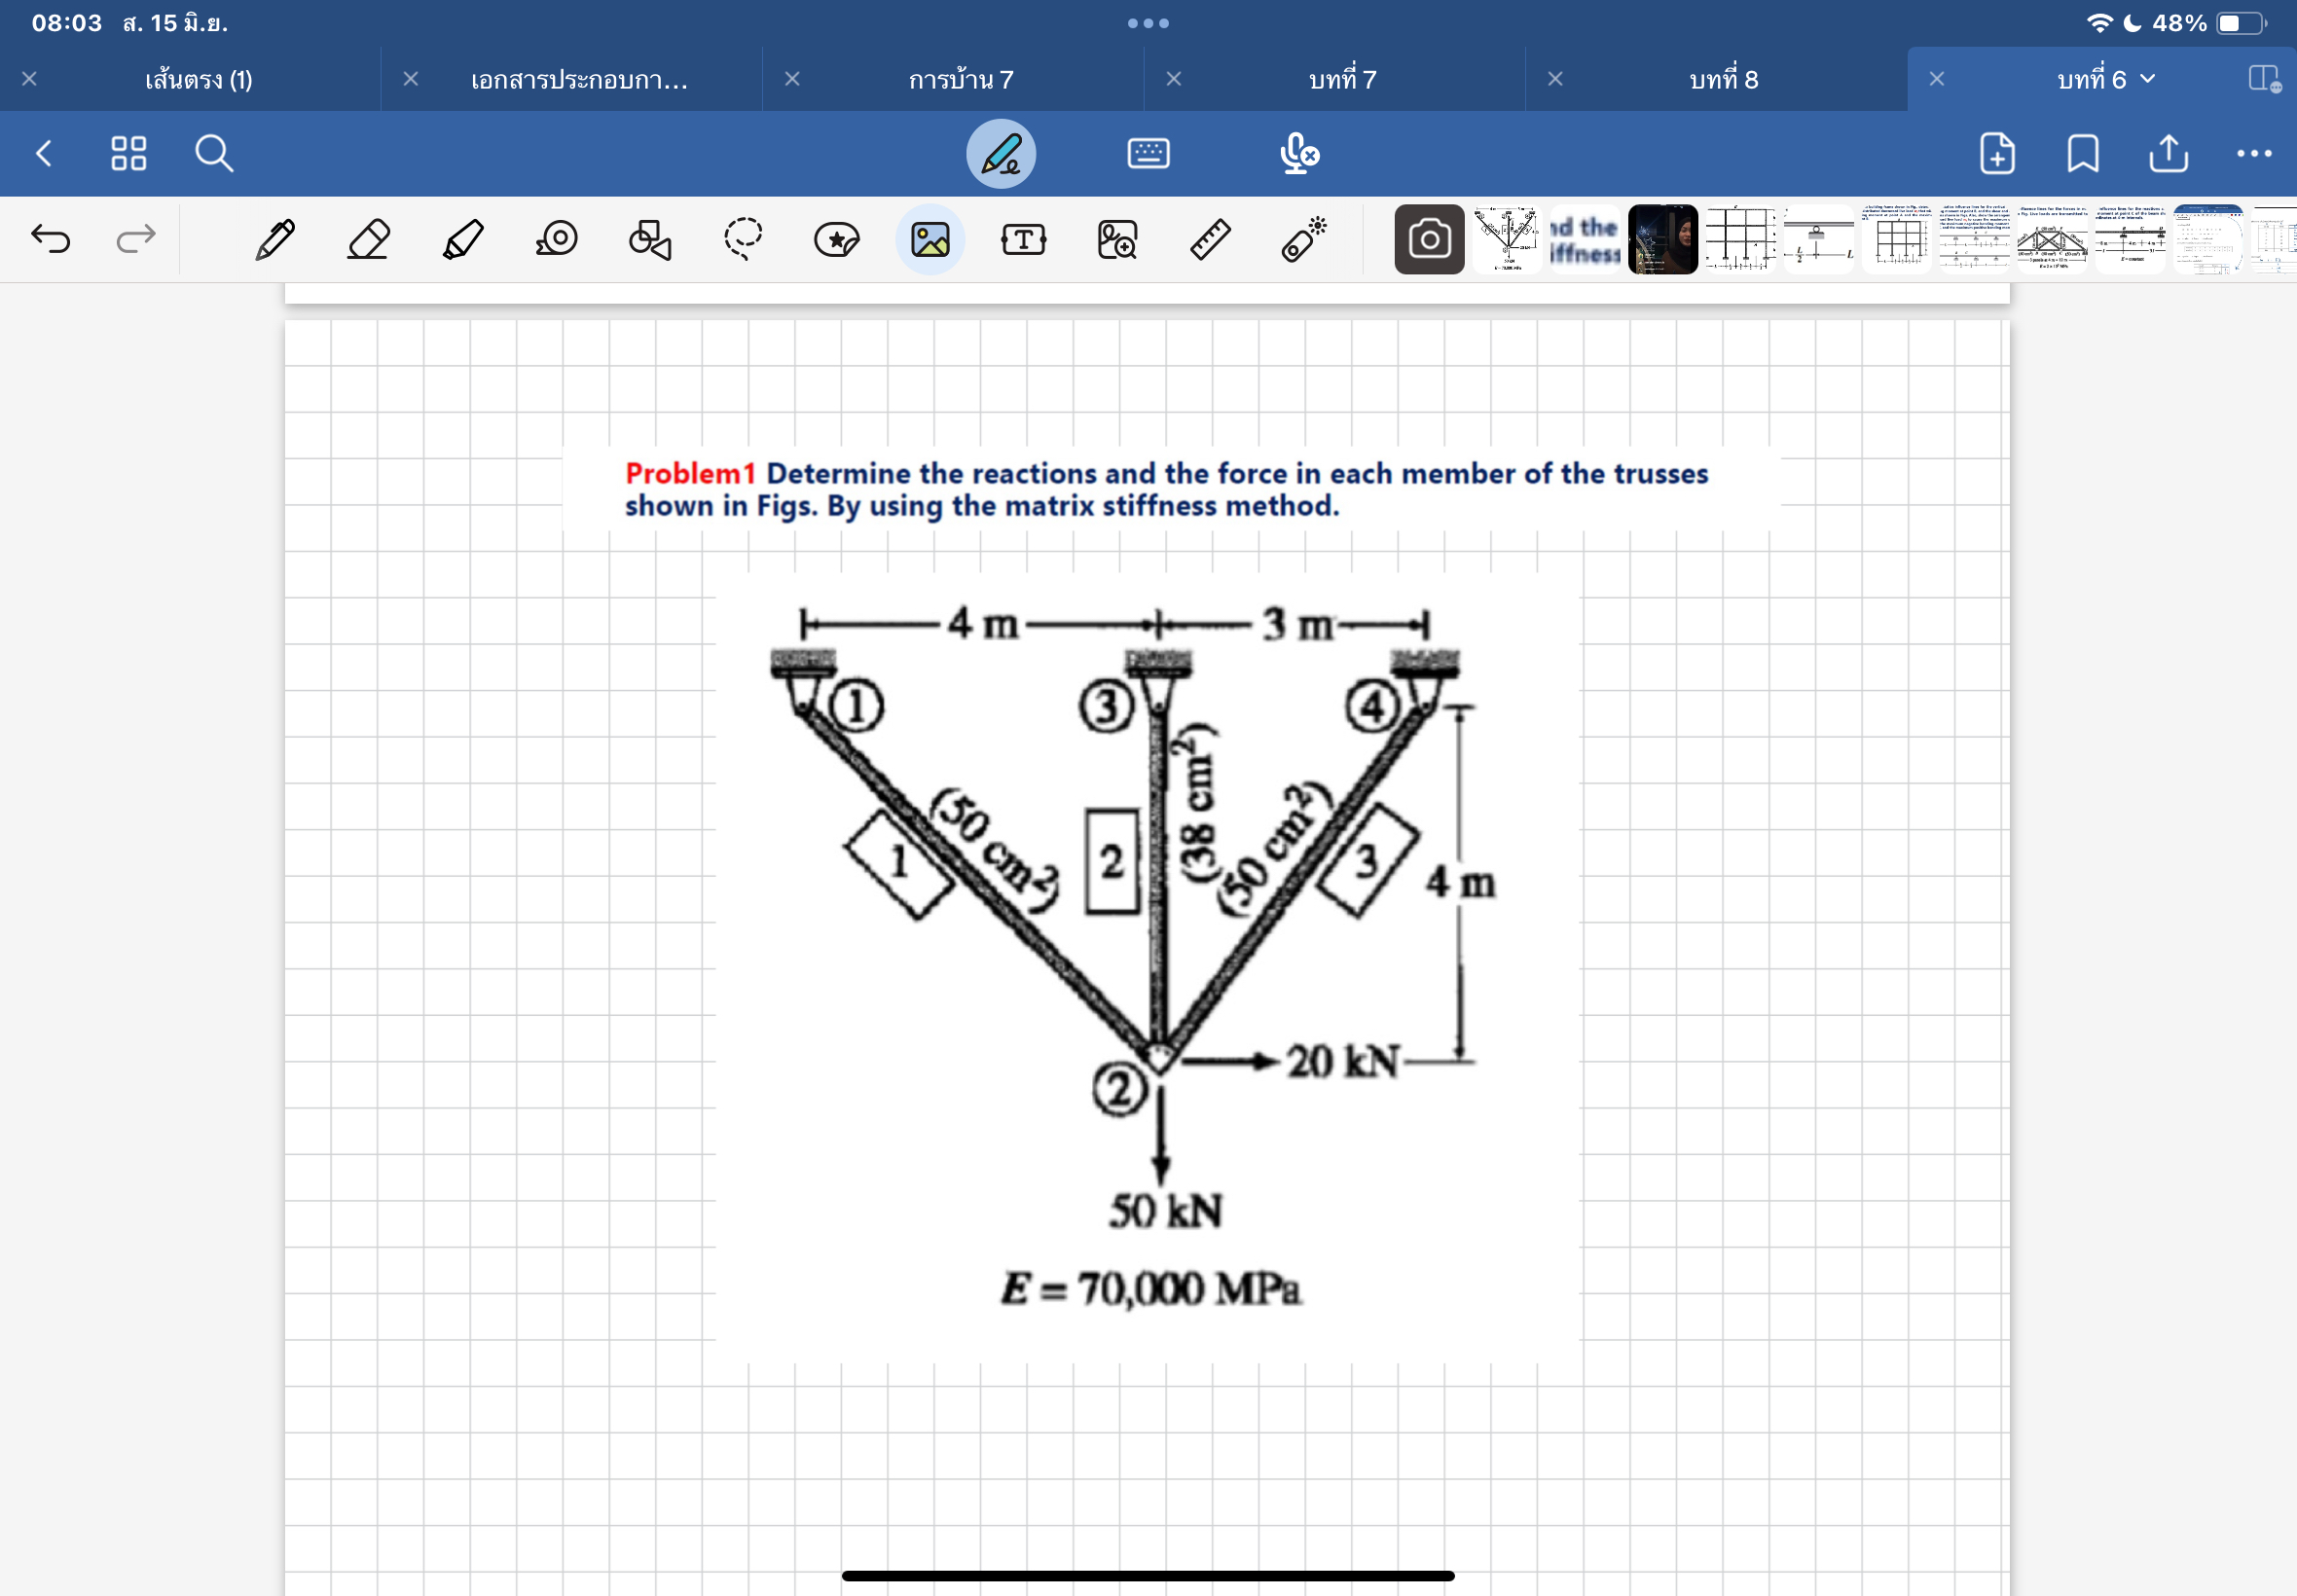Open the Text insertion tool

(1022, 238)
